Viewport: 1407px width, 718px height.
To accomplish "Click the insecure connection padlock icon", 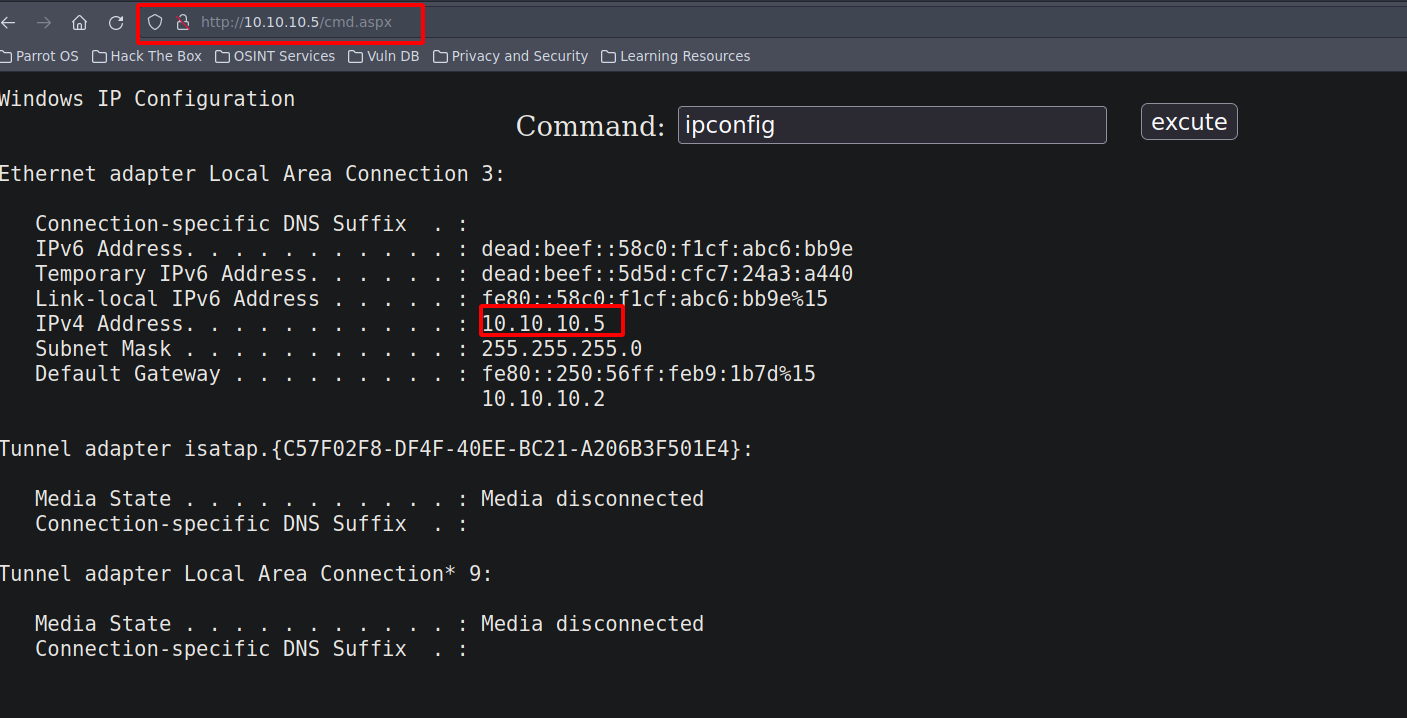I will [x=184, y=22].
